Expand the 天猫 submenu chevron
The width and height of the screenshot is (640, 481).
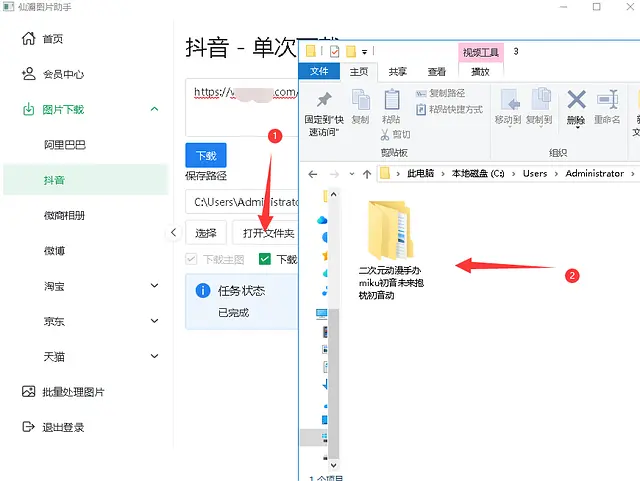click(155, 356)
